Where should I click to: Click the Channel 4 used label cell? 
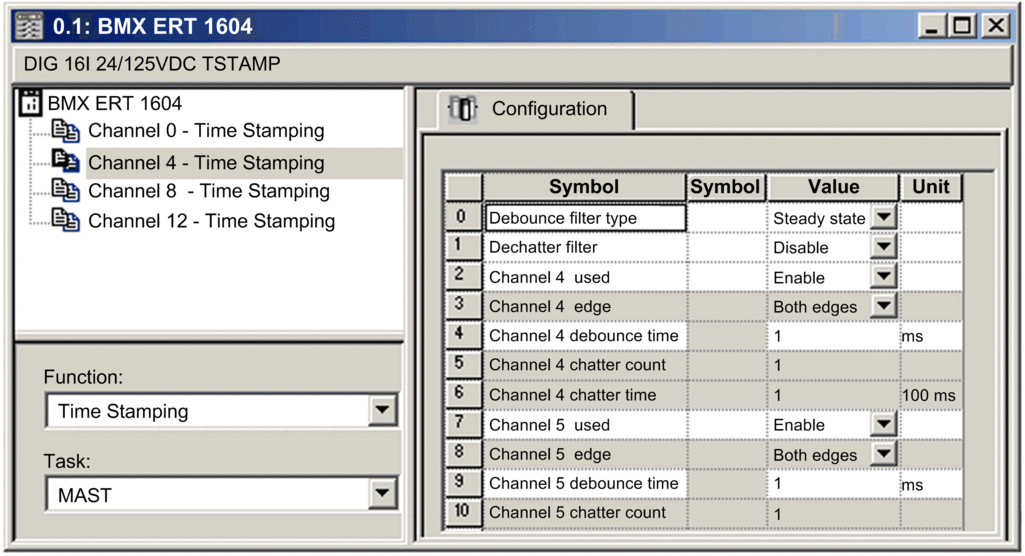point(585,277)
